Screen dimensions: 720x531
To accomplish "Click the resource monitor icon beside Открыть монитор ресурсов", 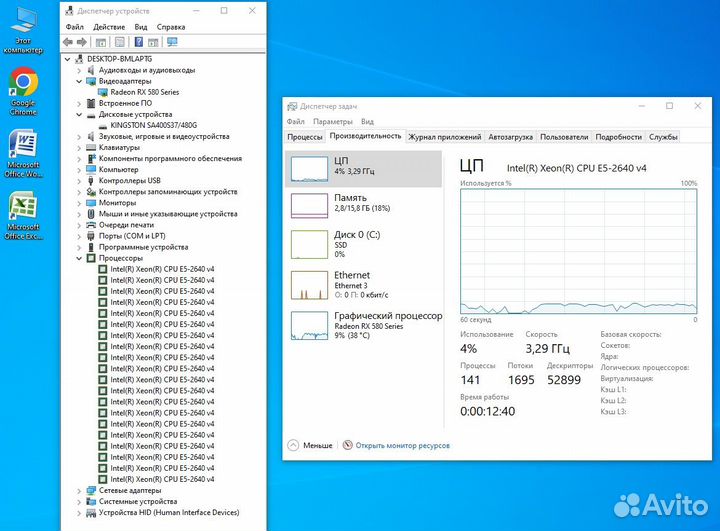I will pos(348,445).
